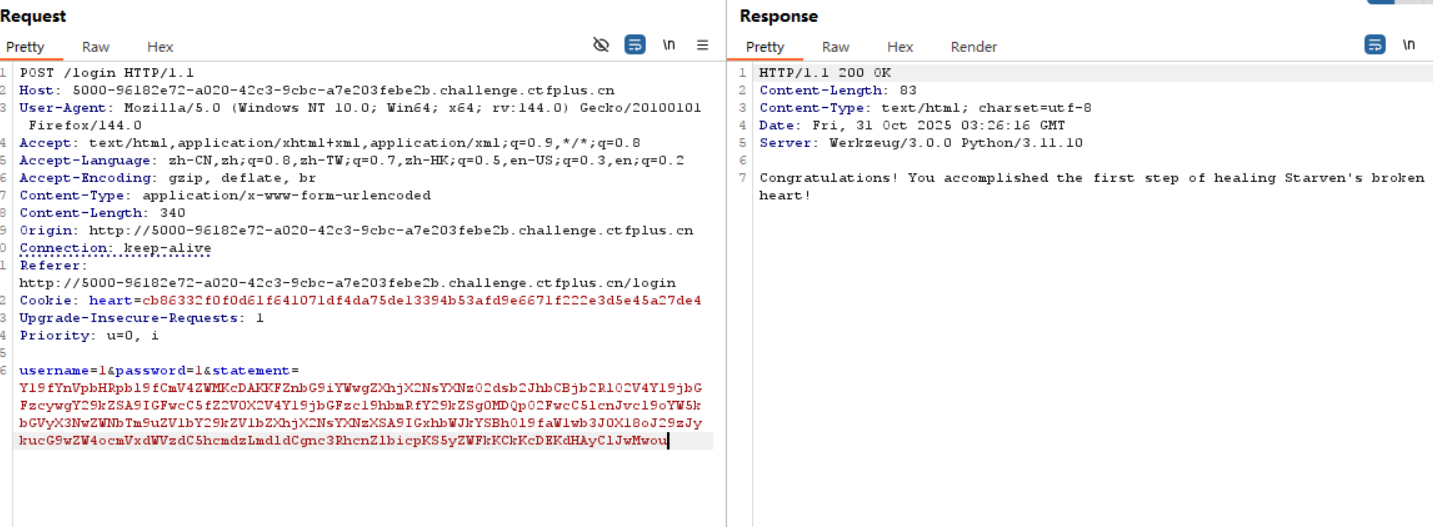Switch Request view to Raw tab
Screen dimensions: 1433x527
(x=96, y=47)
